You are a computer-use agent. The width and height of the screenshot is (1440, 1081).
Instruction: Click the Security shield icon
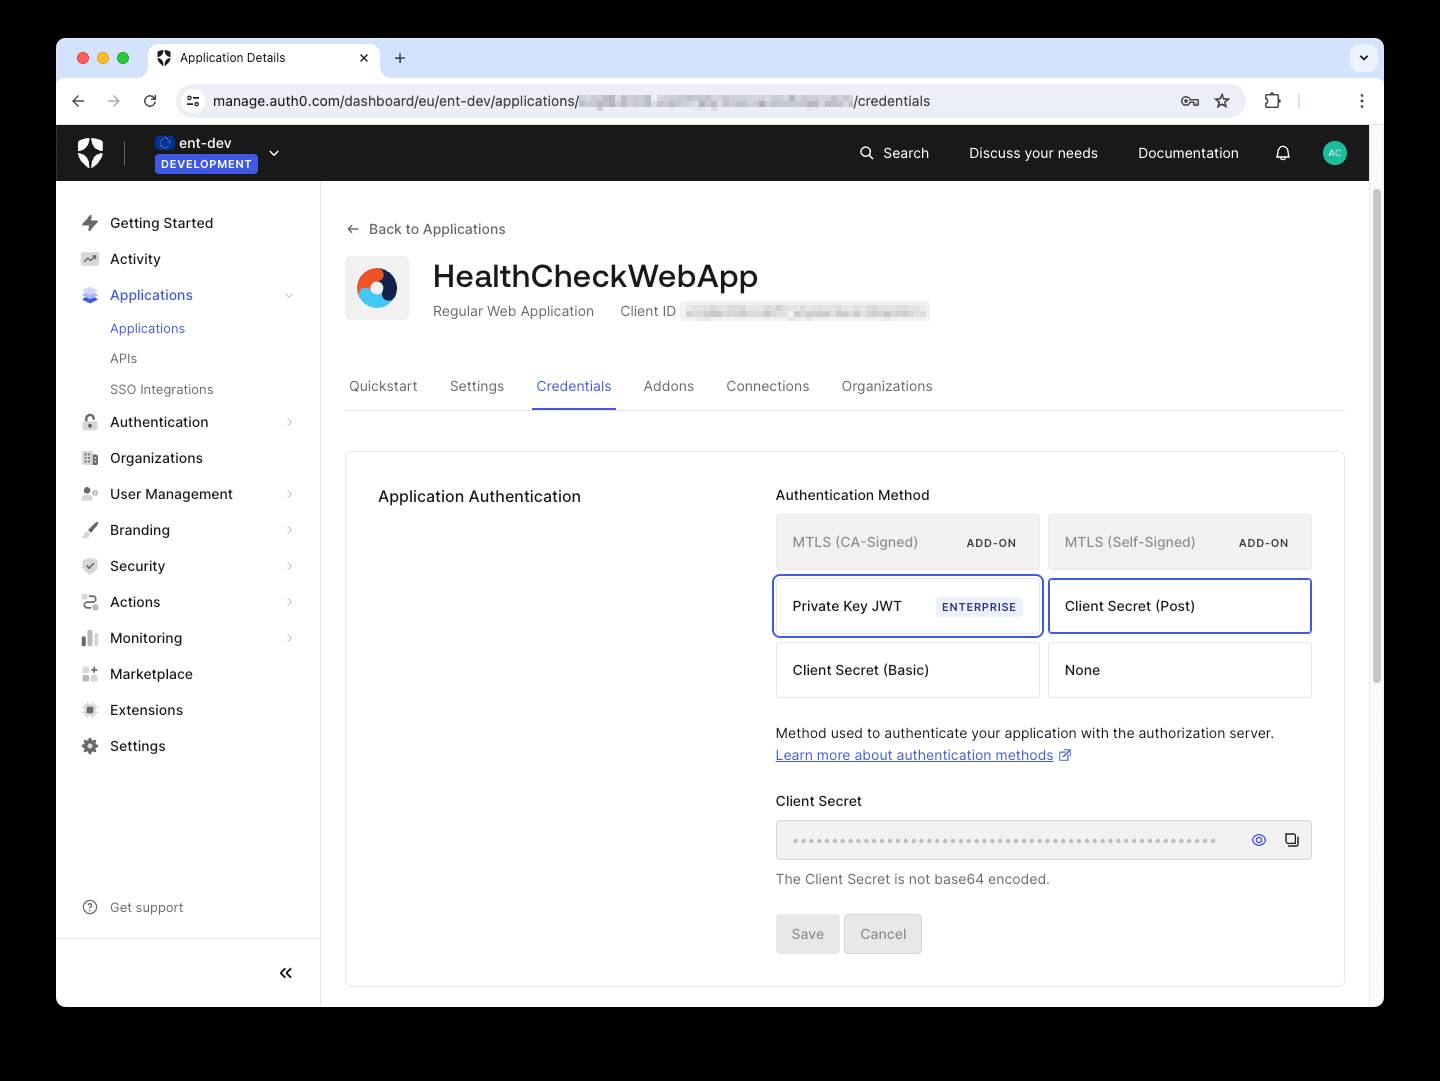coord(90,566)
